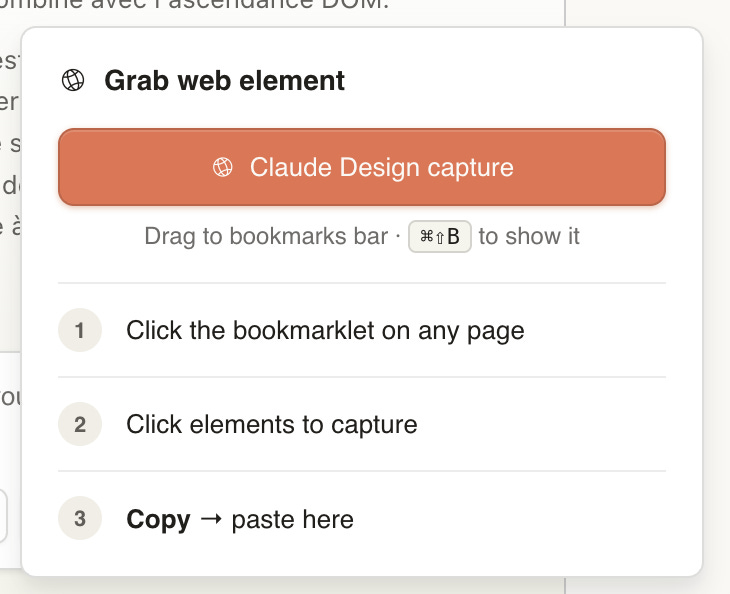Image resolution: width=730 pixels, height=594 pixels.
Task: Click the arrow icon in step 3
Action: 211,519
